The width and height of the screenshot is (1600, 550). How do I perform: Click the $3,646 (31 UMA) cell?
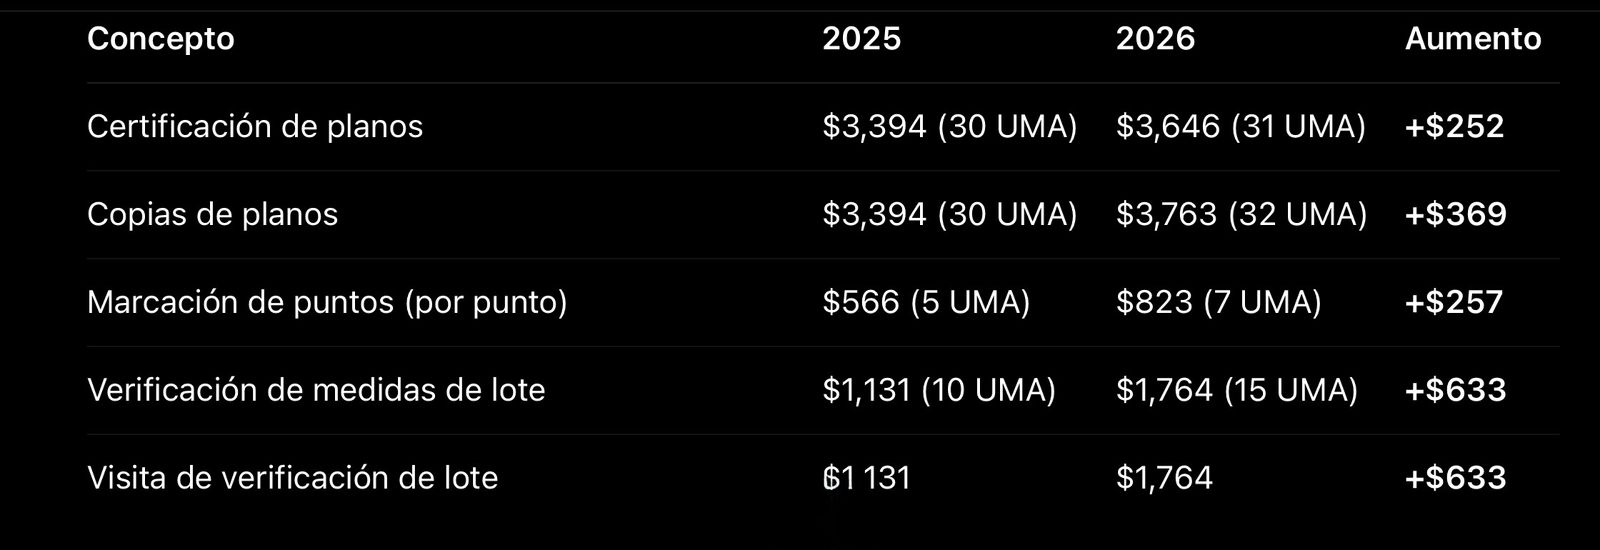coord(1240,127)
